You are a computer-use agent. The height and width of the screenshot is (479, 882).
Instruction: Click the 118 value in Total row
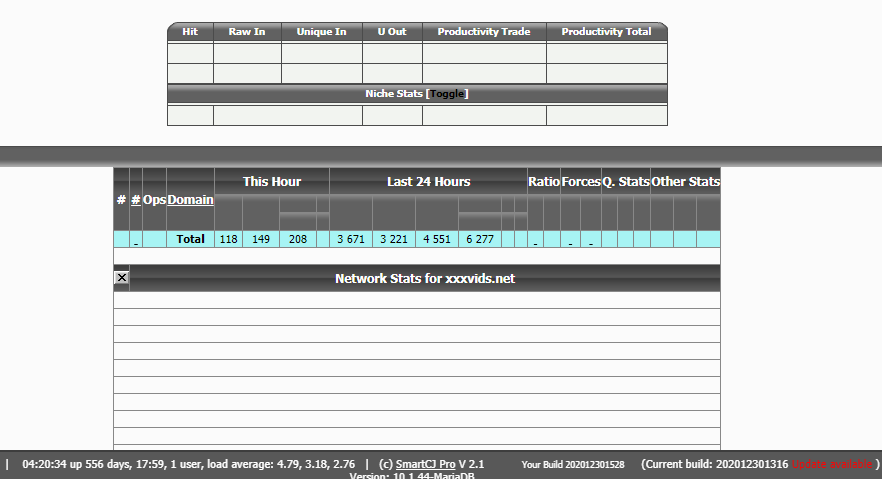[228, 239]
